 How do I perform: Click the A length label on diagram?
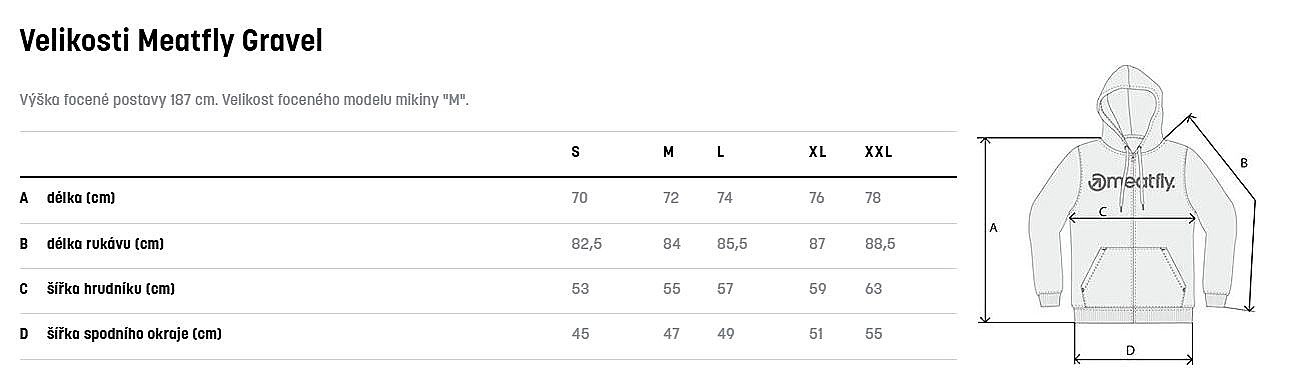pyautogui.click(x=993, y=228)
